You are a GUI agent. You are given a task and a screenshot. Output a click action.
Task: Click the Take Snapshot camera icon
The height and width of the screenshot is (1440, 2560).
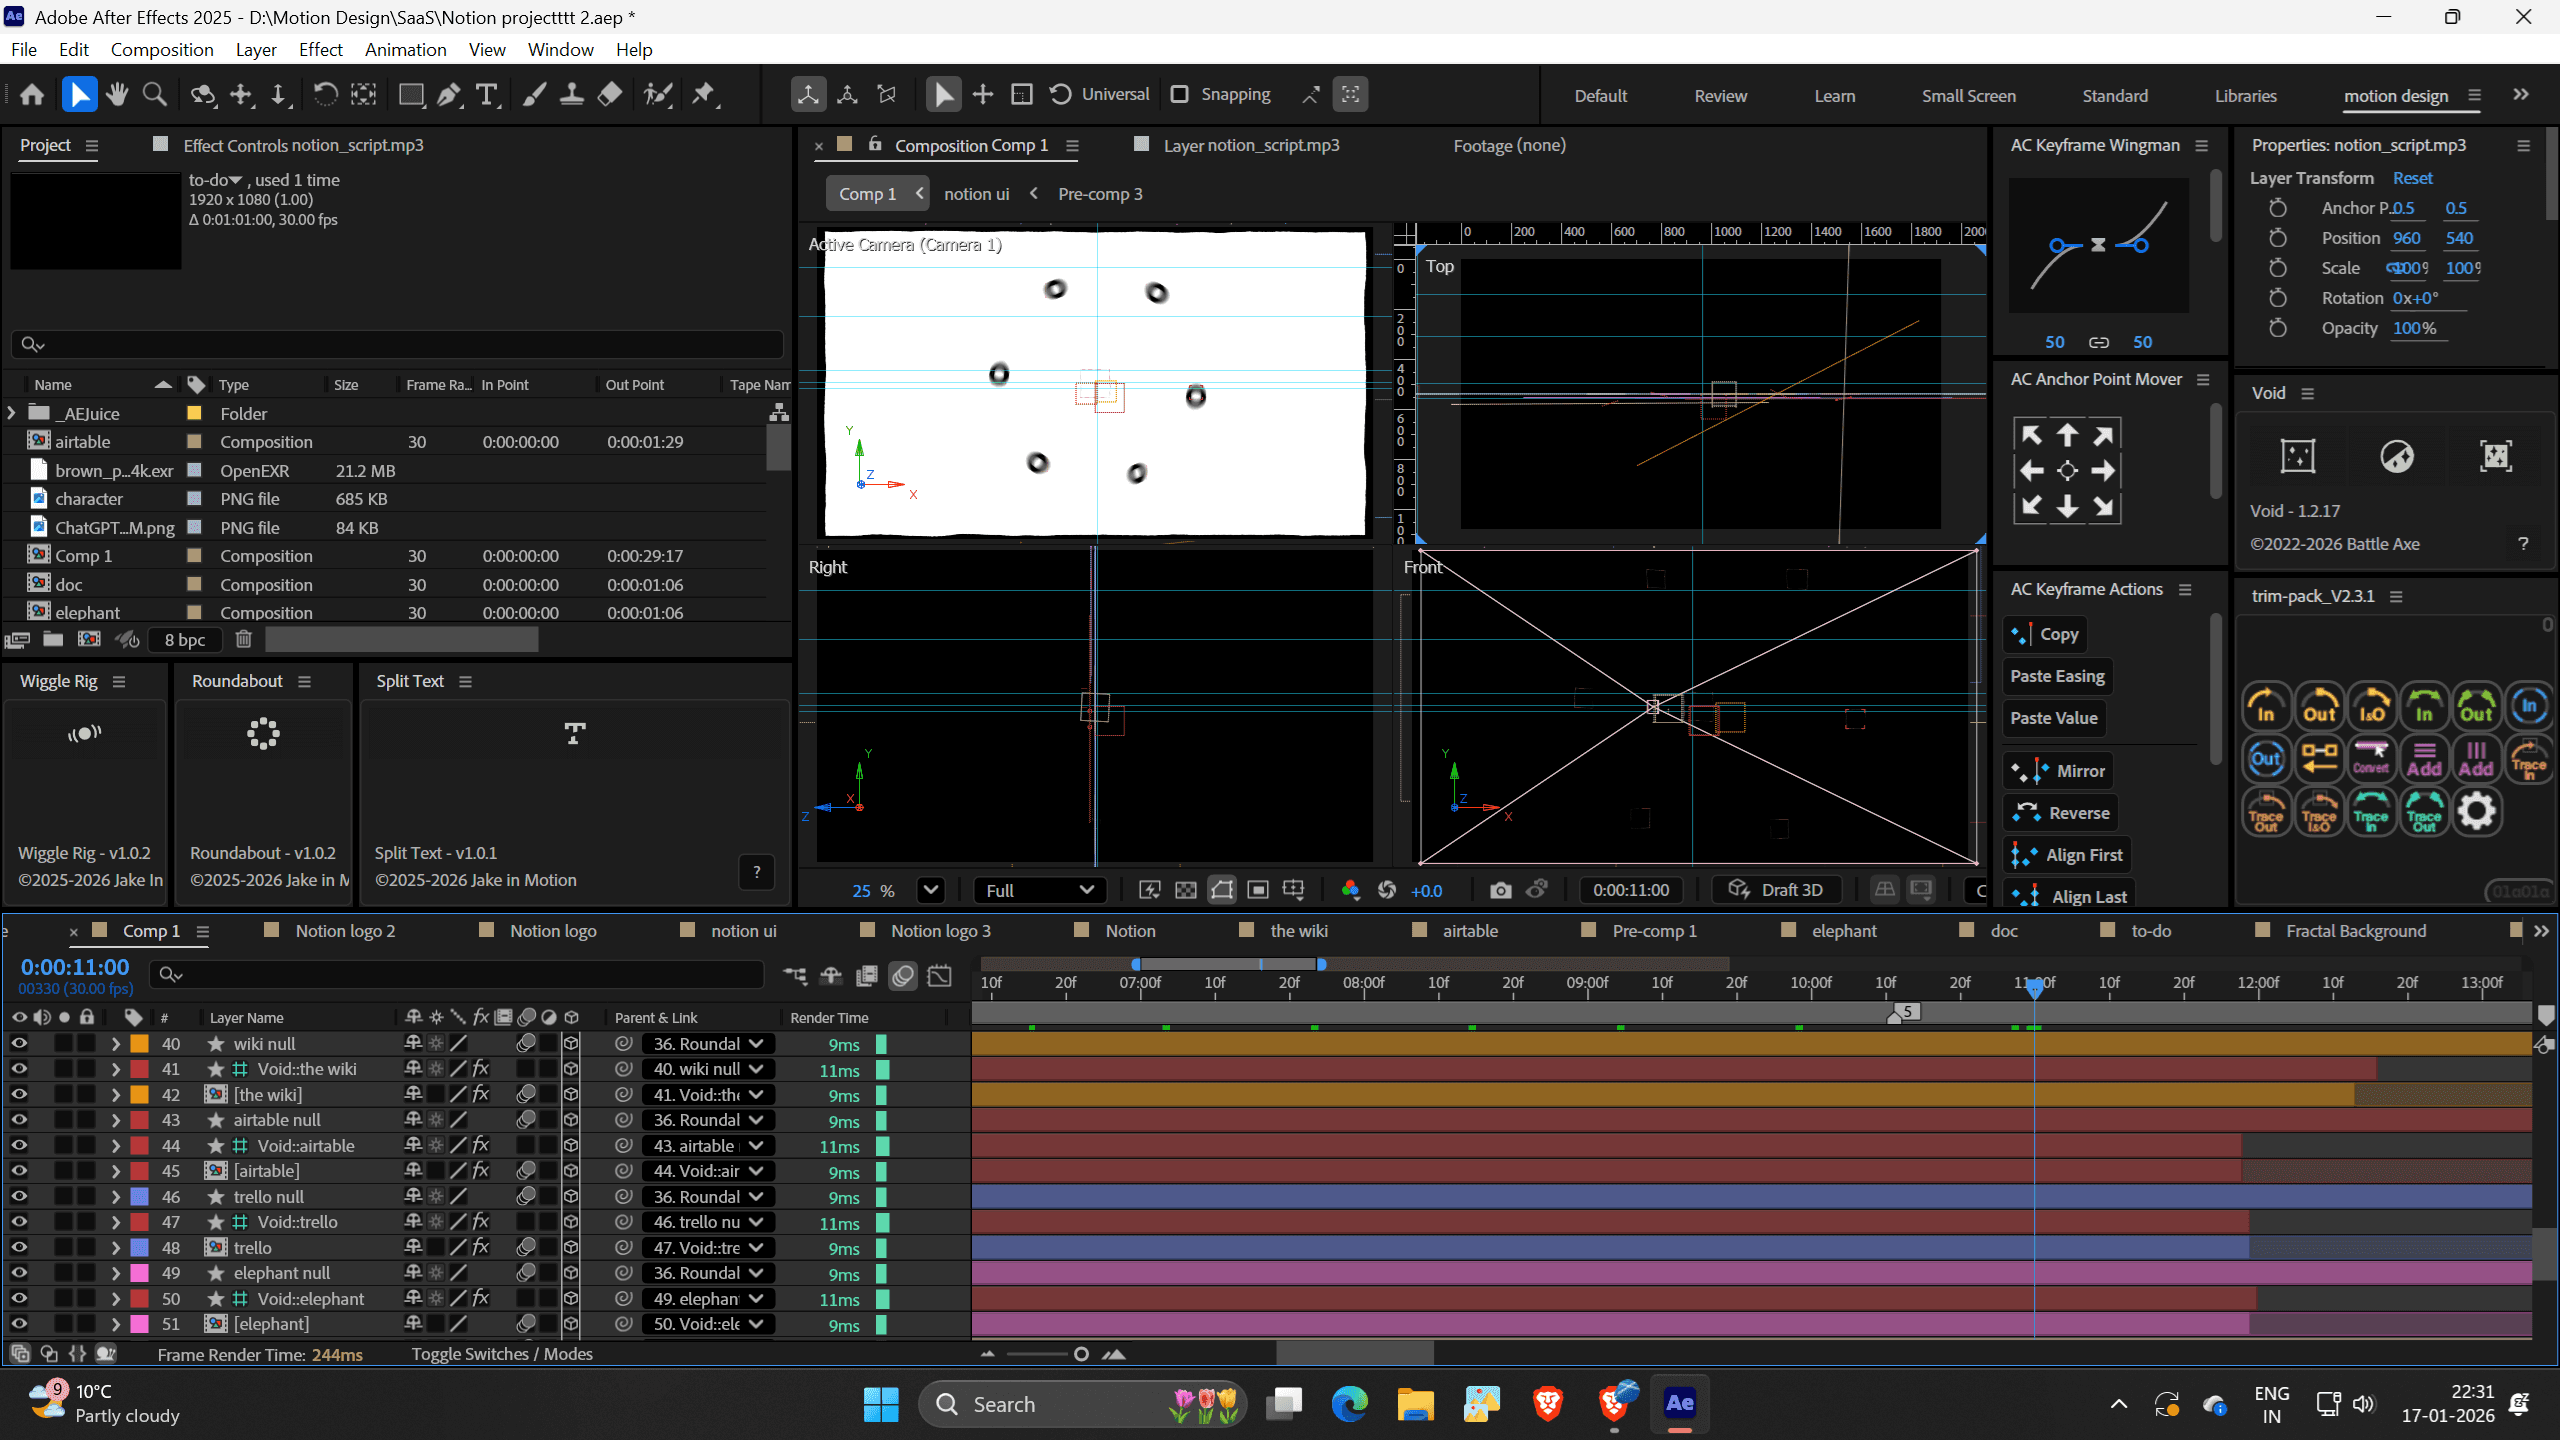coord(1500,890)
